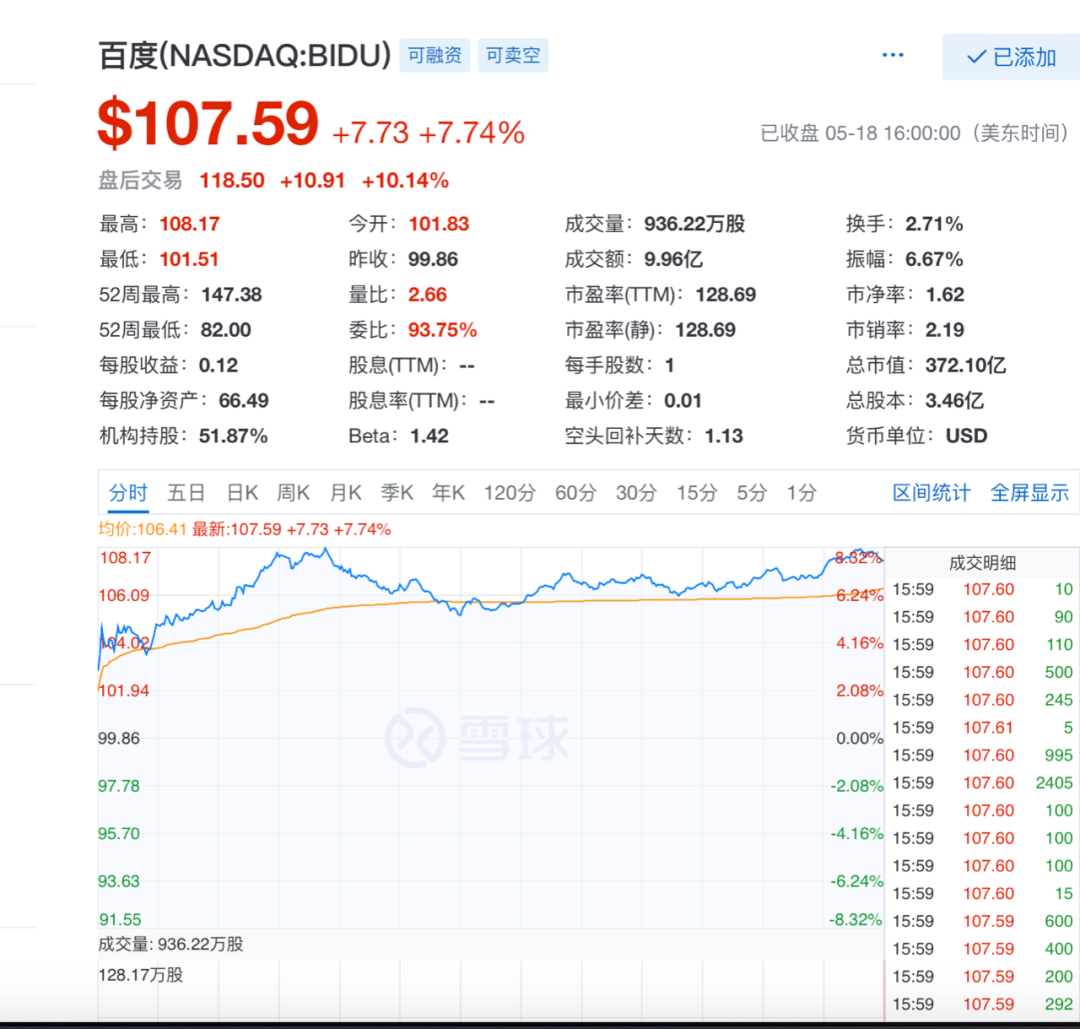Click the 全屏显示 fullscreen link
Viewport: 1080px width, 1029px height.
click(x=1030, y=493)
